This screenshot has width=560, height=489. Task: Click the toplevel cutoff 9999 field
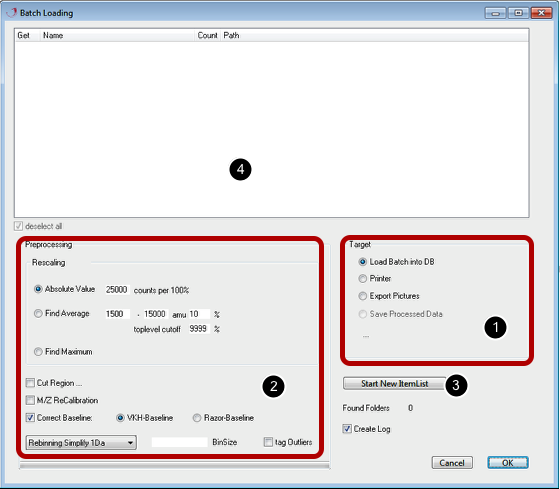(199, 329)
